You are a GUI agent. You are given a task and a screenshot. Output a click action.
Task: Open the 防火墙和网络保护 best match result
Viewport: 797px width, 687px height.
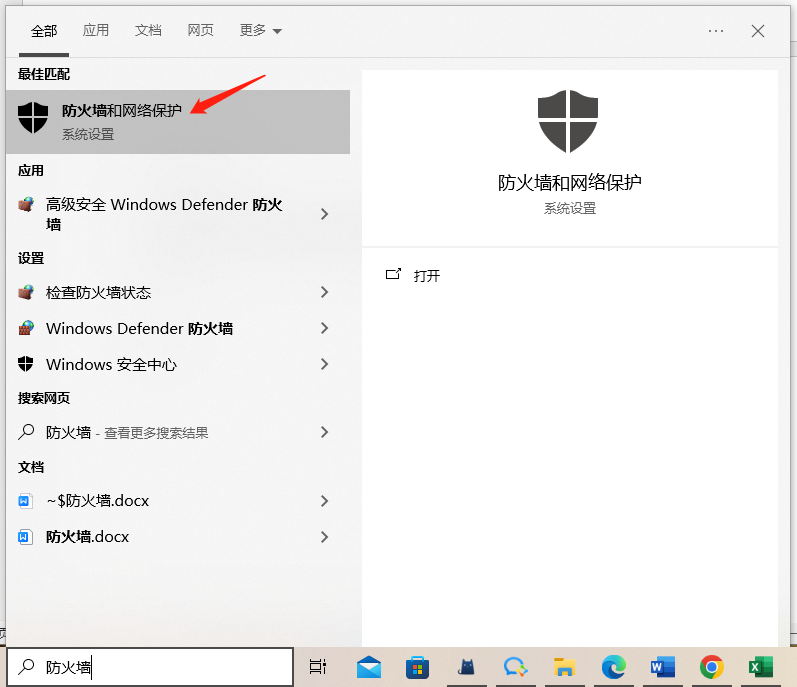point(178,122)
